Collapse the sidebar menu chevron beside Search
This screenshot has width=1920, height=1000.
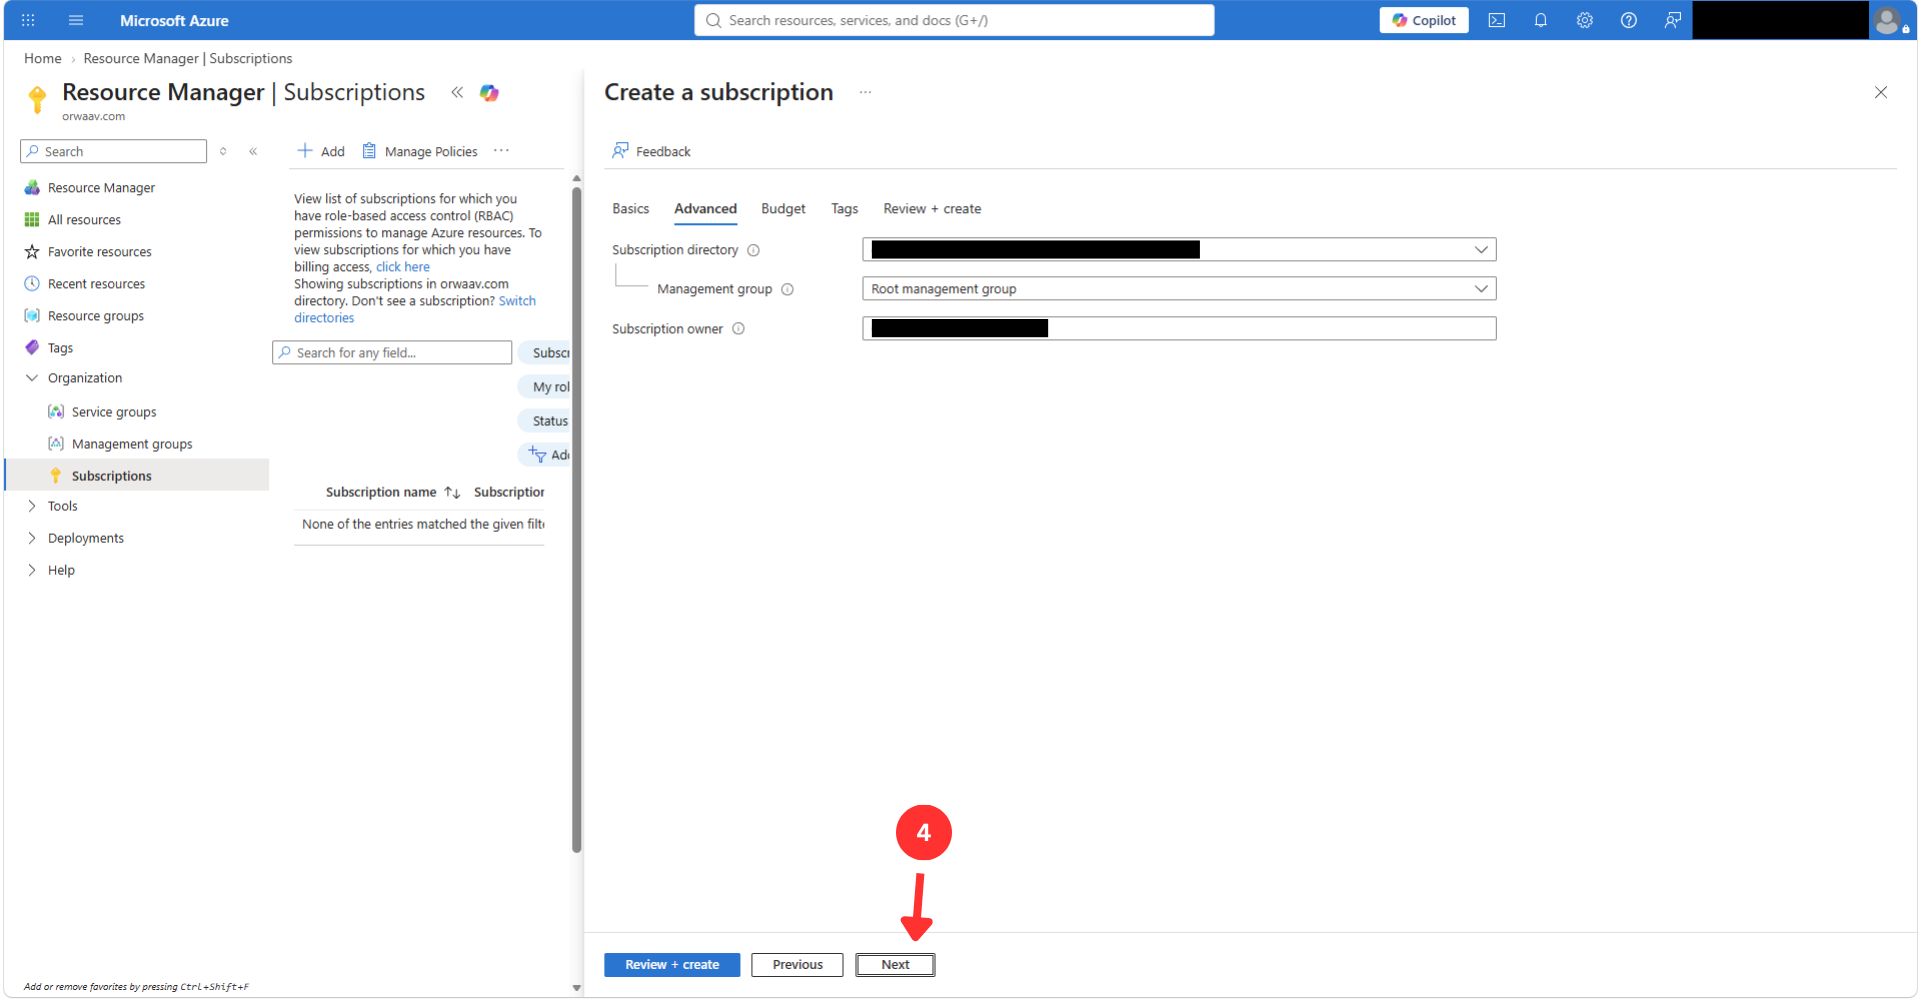pos(253,152)
